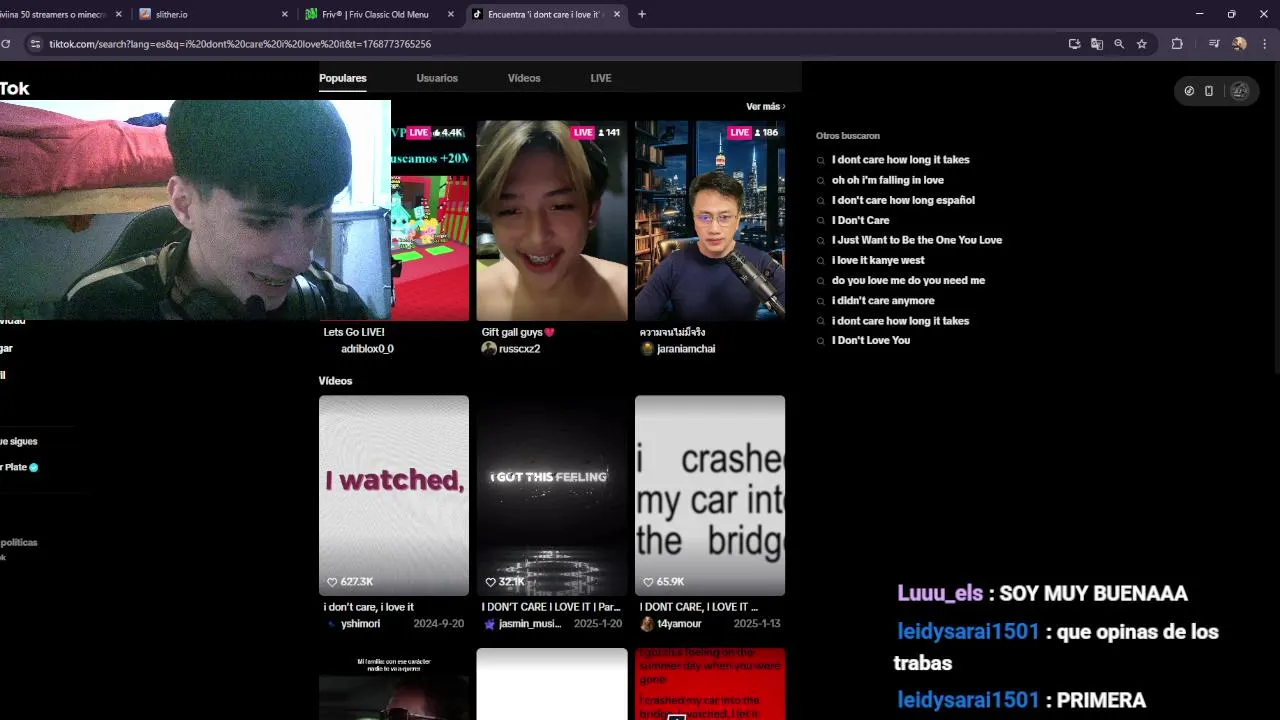Search suggestion 'I don't care how long español'
Viewport: 1280px width, 720px height.
[903, 200]
